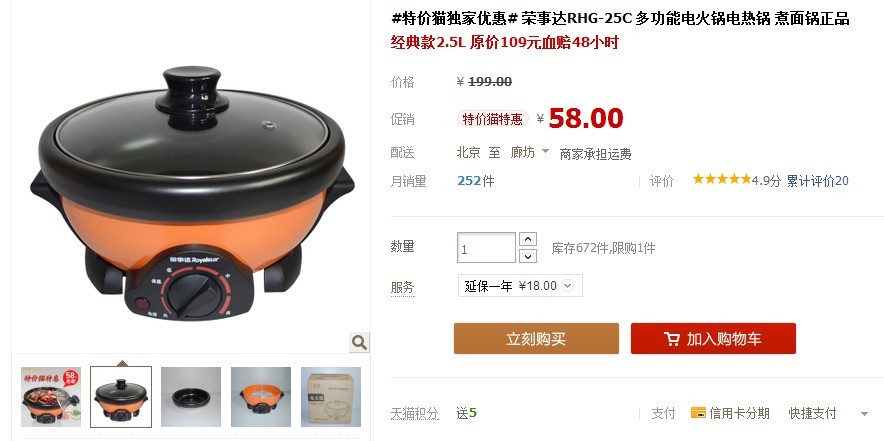Decrease quantity with the down arrow
Screen dimensions: 884x441
tap(527, 257)
